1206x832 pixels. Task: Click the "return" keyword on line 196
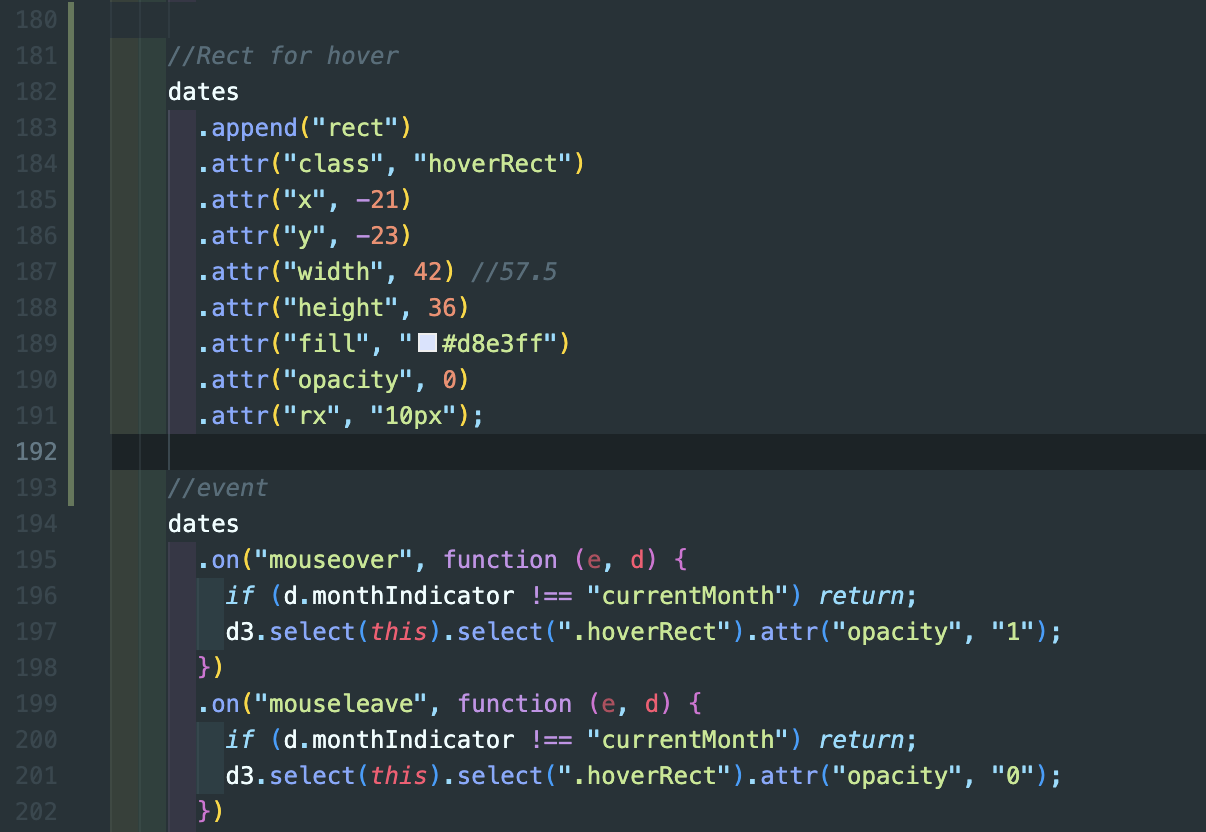coord(861,596)
